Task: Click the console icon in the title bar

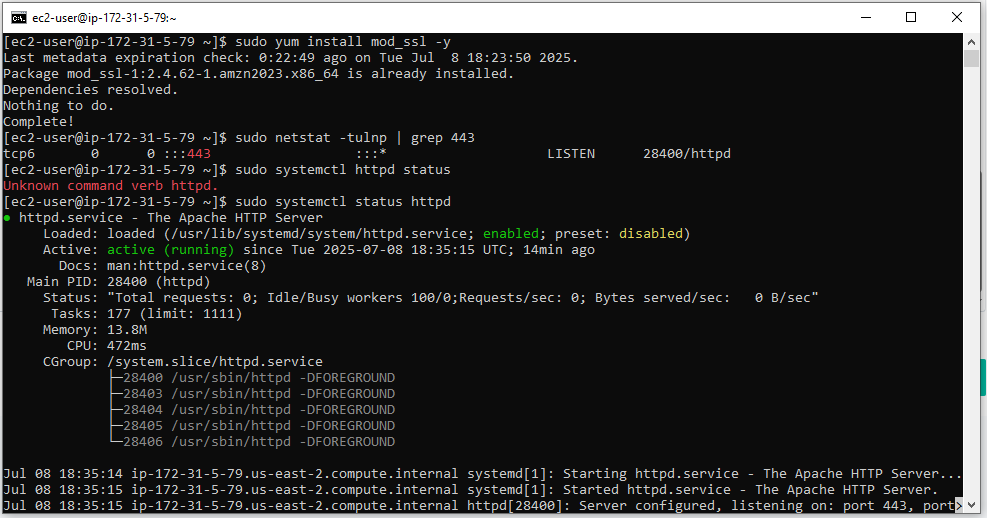Action: point(19,18)
